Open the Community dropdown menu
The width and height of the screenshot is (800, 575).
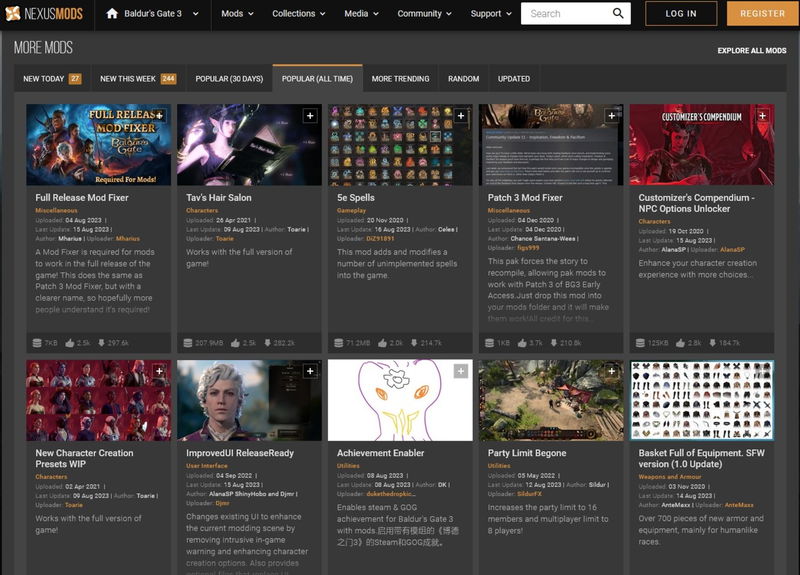tap(425, 14)
